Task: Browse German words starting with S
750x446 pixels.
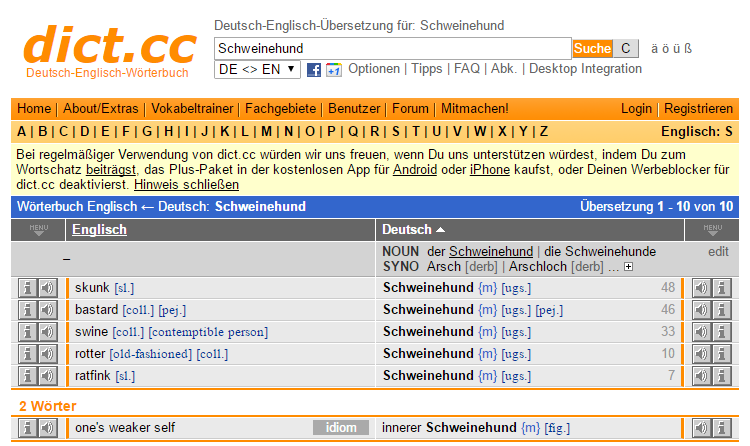Action: point(396,132)
